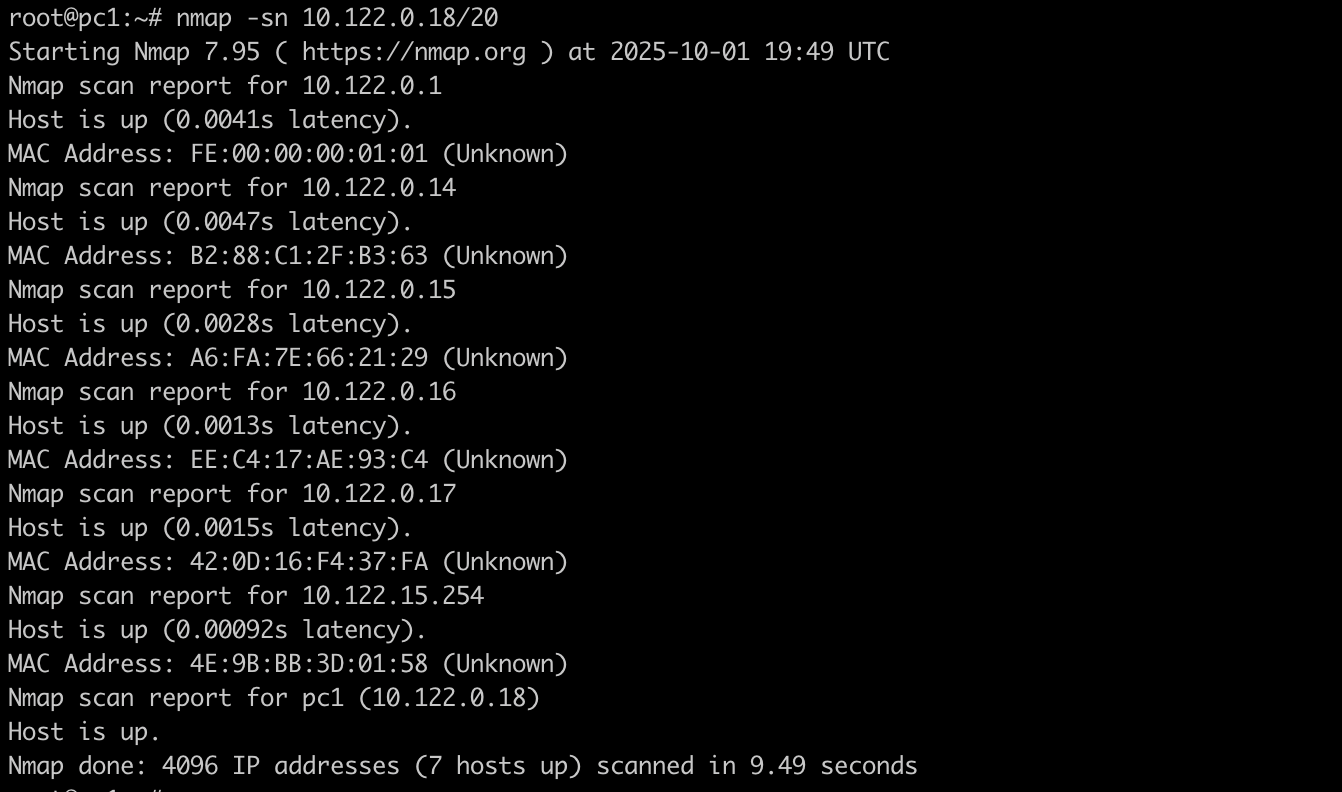
Task: Click IP address 10.122.0.1 in scan report
Action: pyautogui.click(x=371, y=86)
